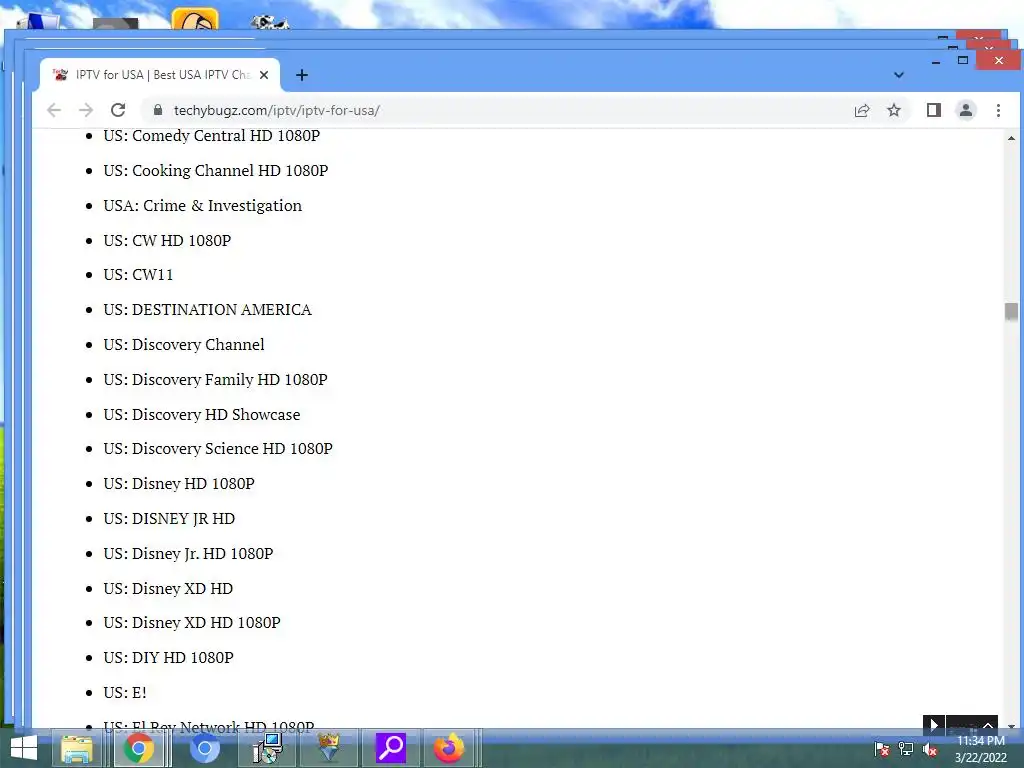Open the taskbar clock and date
The height and width of the screenshot is (768, 1024).
tap(981, 749)
